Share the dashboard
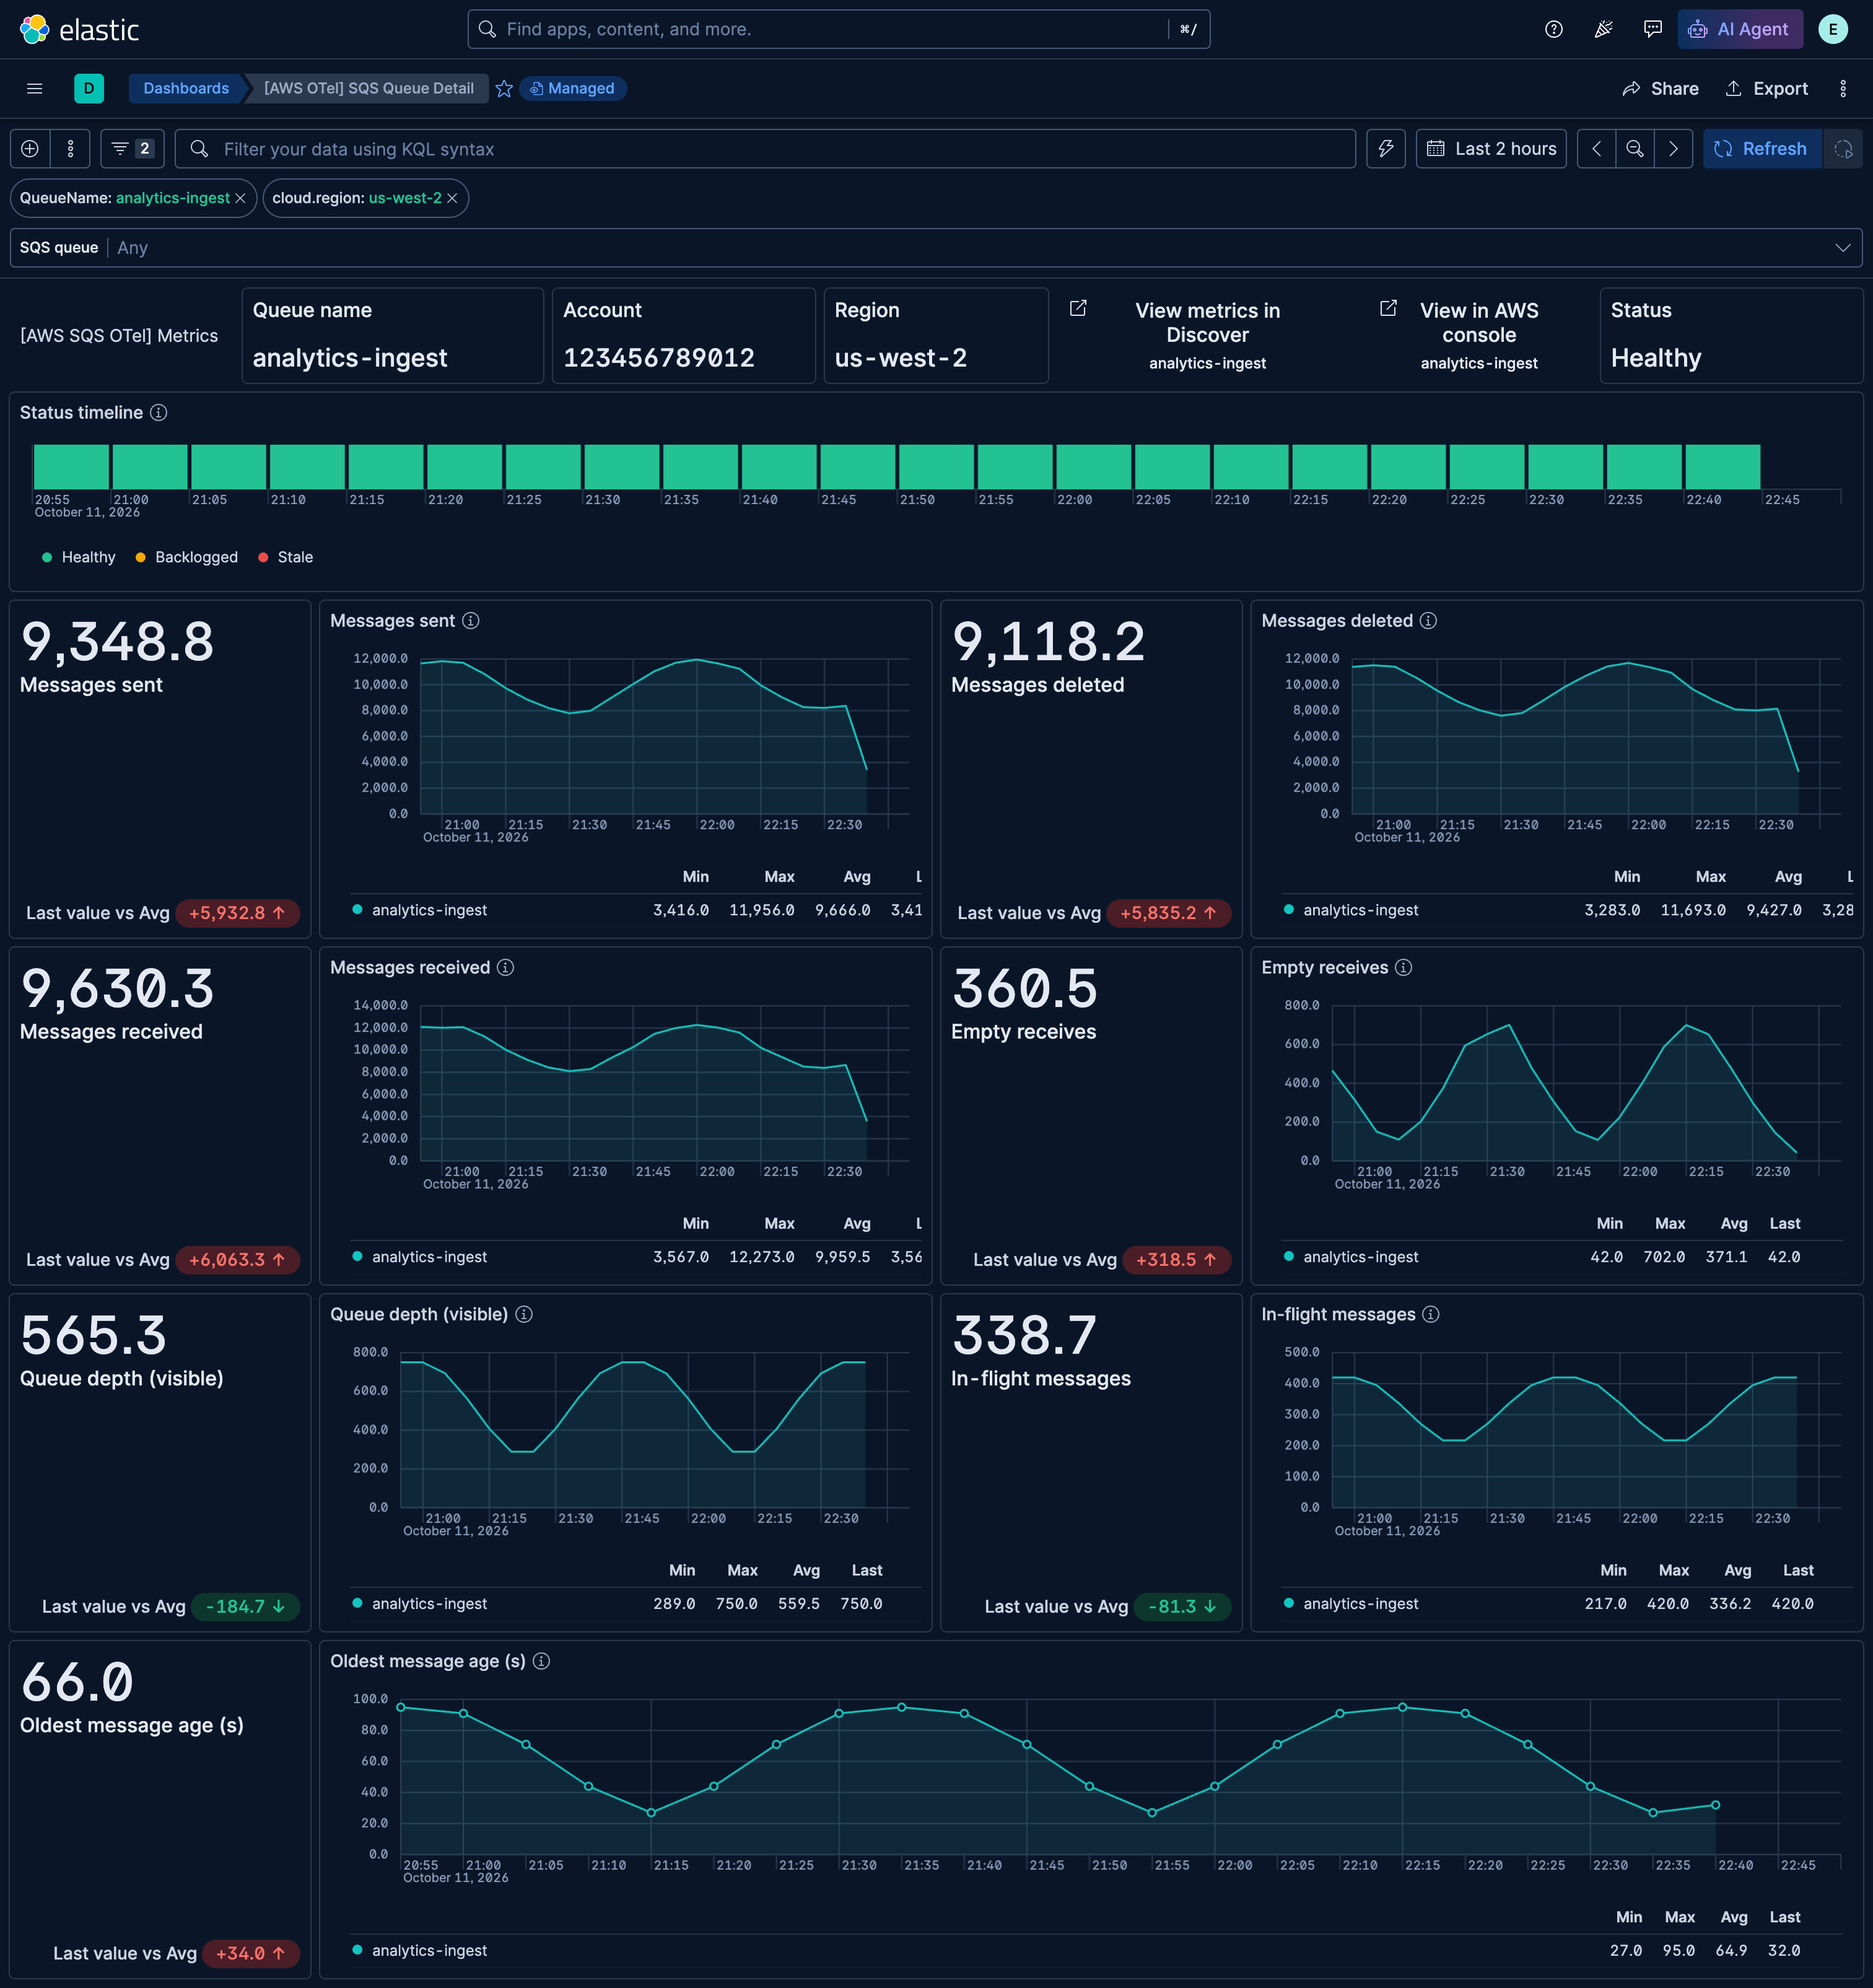1873x1988 pixels. (x=1660, y=88)
